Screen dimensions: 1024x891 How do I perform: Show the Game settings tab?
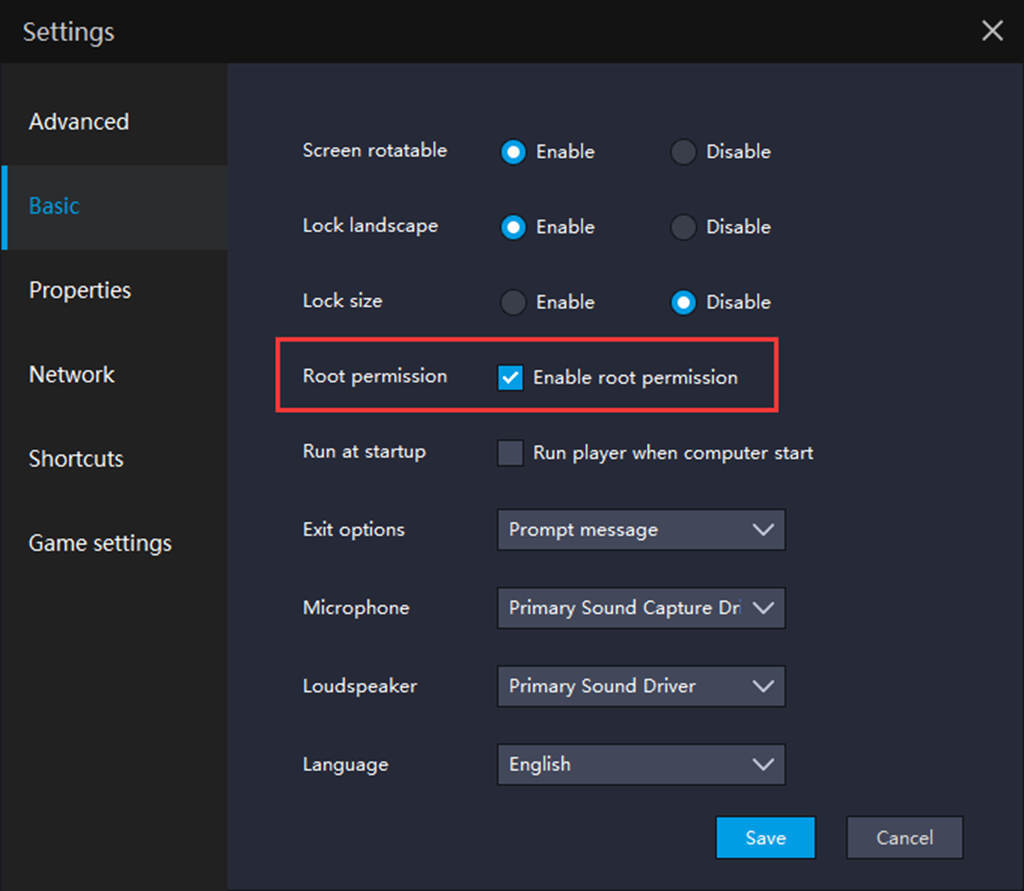click(x=114, y=543)
